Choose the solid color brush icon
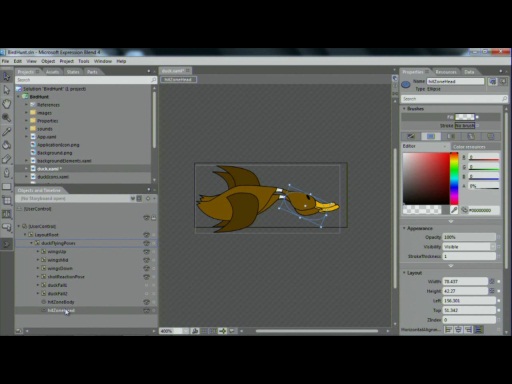The height and width of the screenshot is (384, 512). pyautogui.click(x=431, y=136)
